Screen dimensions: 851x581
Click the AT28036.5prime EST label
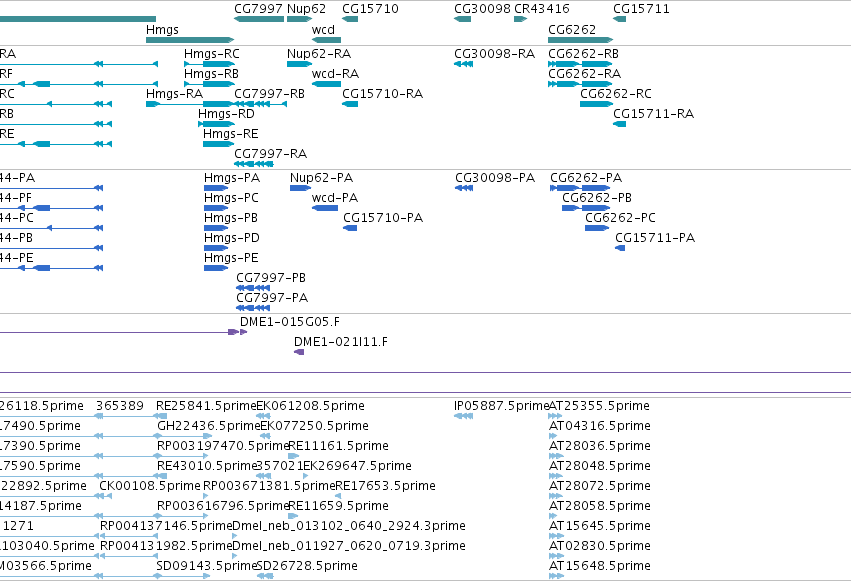pos(600,446)
